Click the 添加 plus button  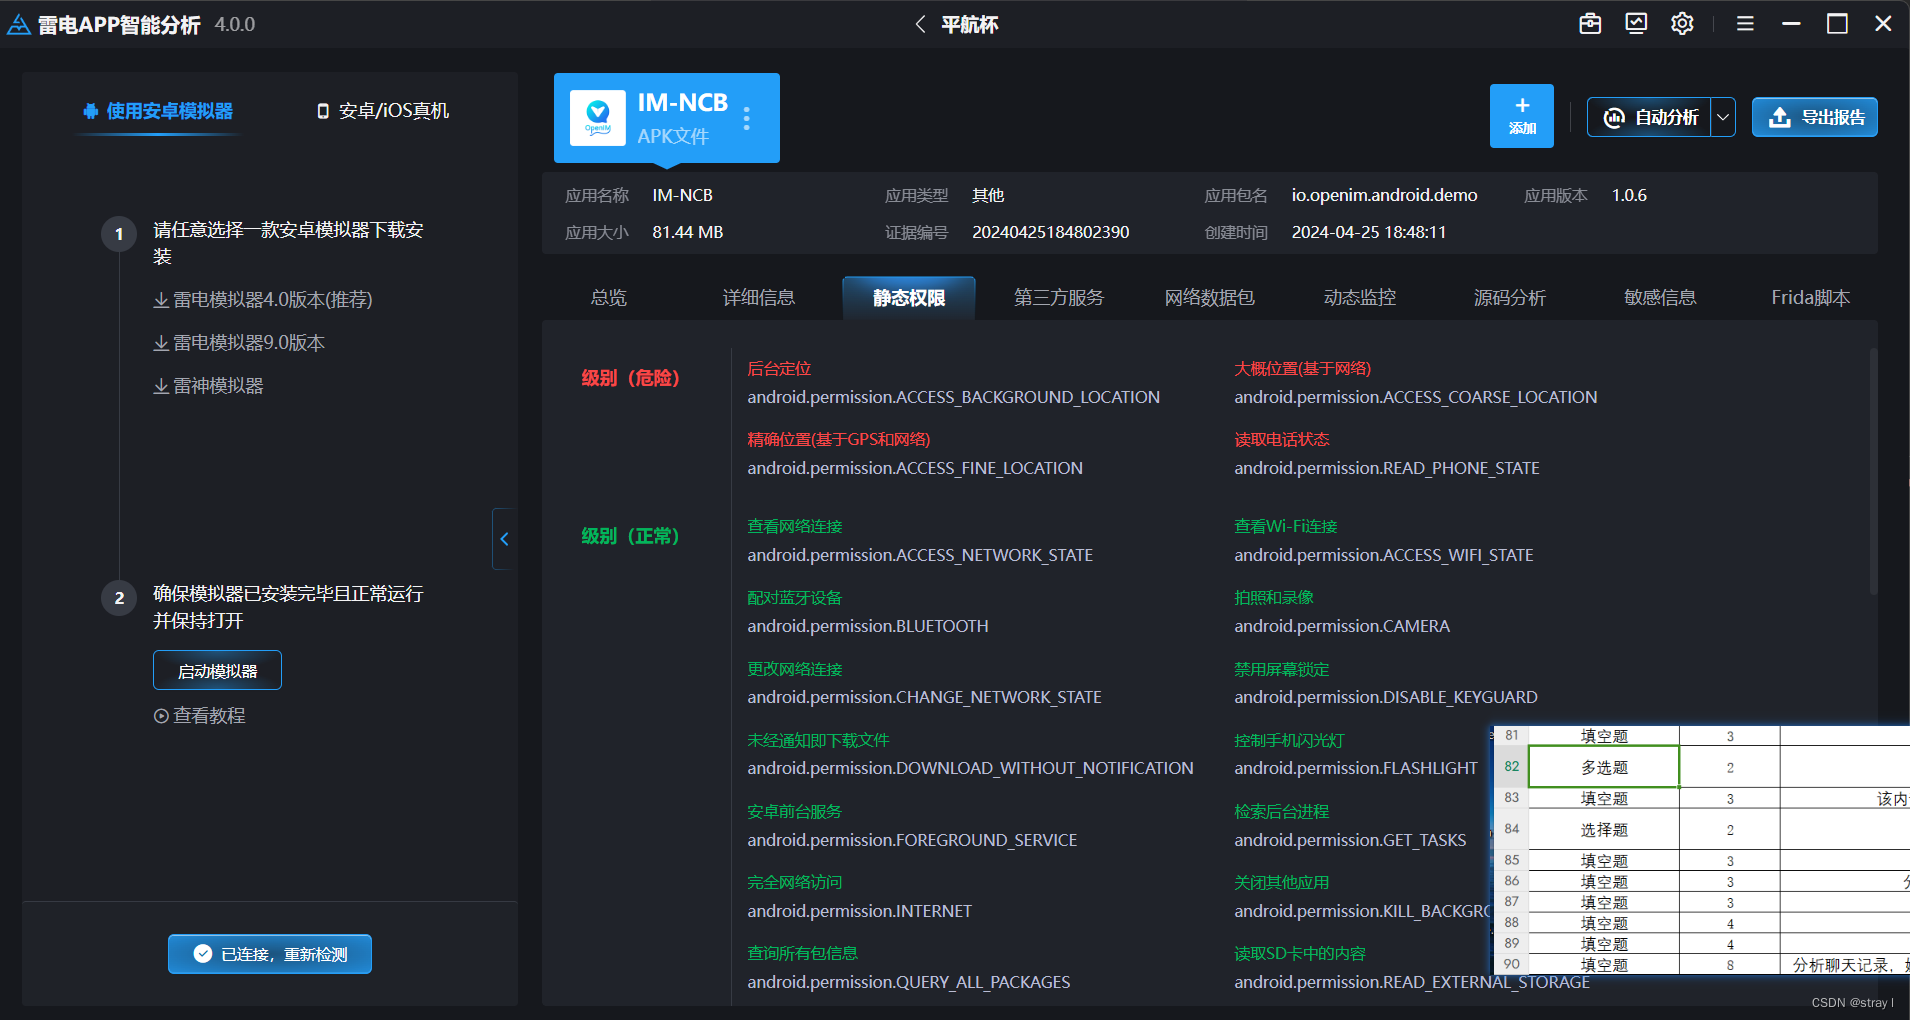coord(1522,116)
